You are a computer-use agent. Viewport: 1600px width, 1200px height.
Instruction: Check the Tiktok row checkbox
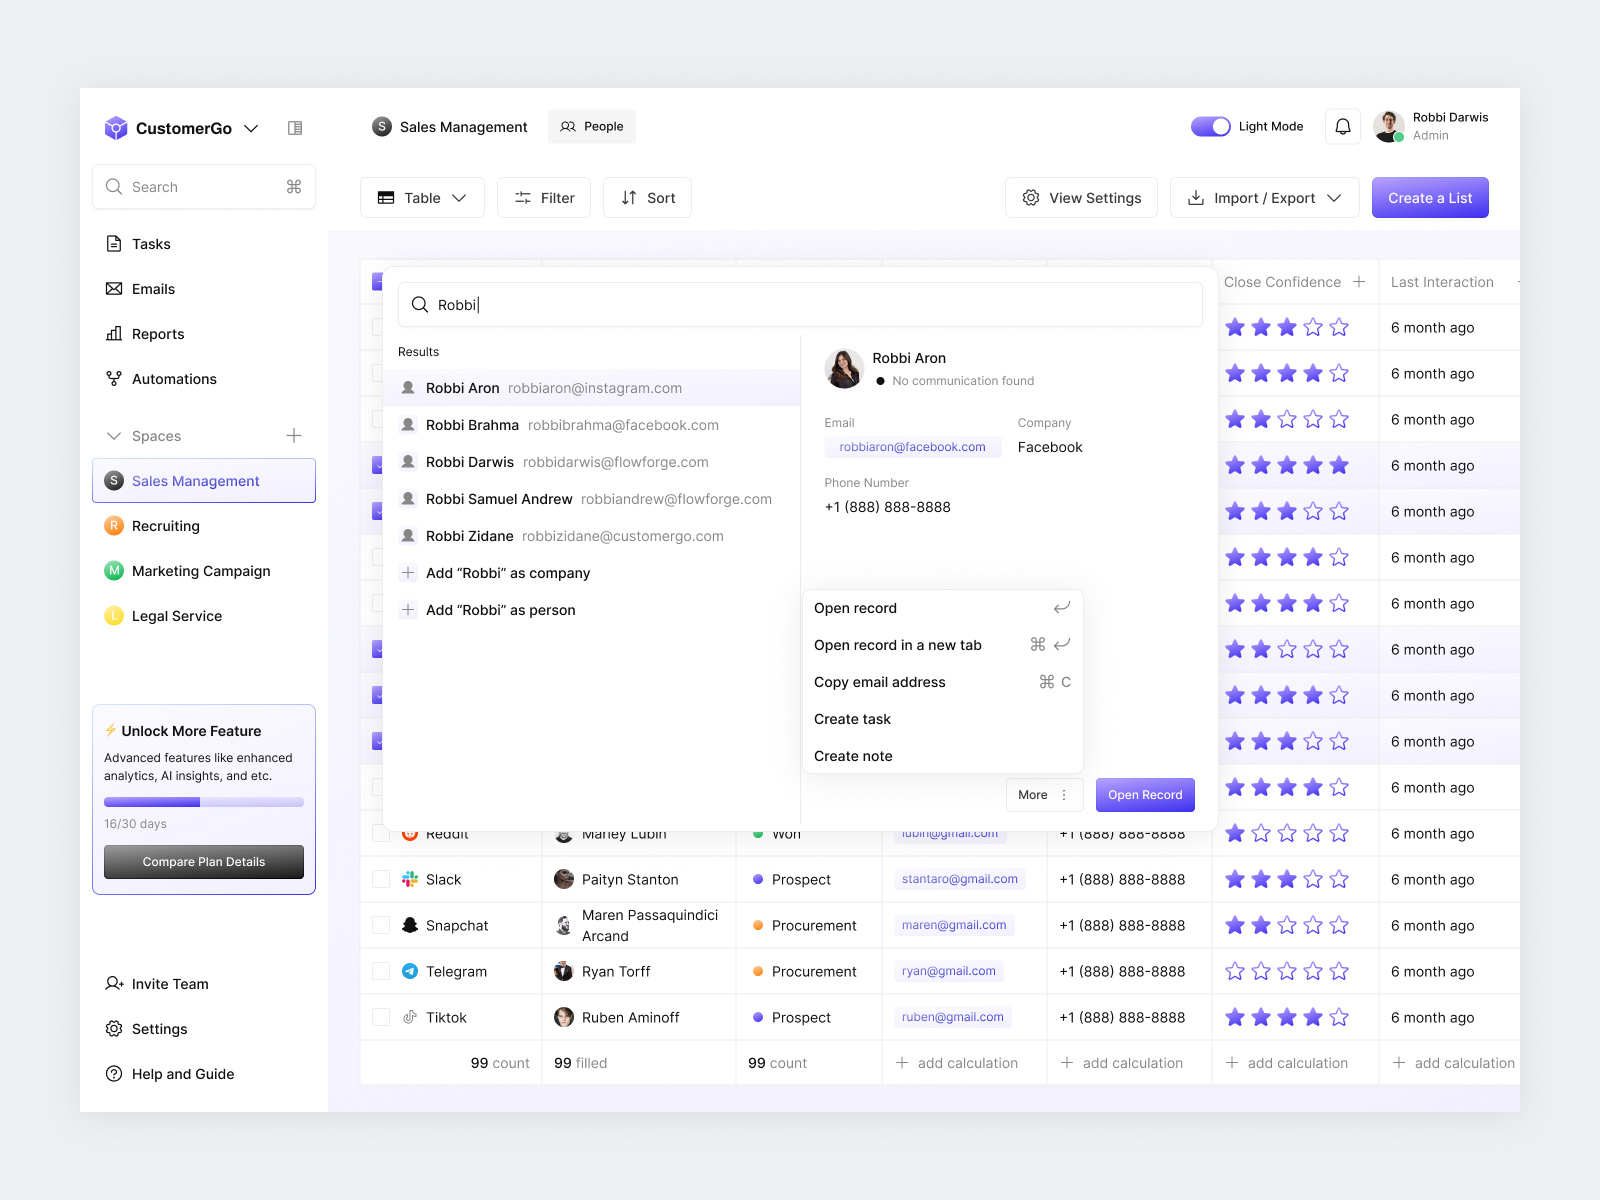click(380, 1017)
